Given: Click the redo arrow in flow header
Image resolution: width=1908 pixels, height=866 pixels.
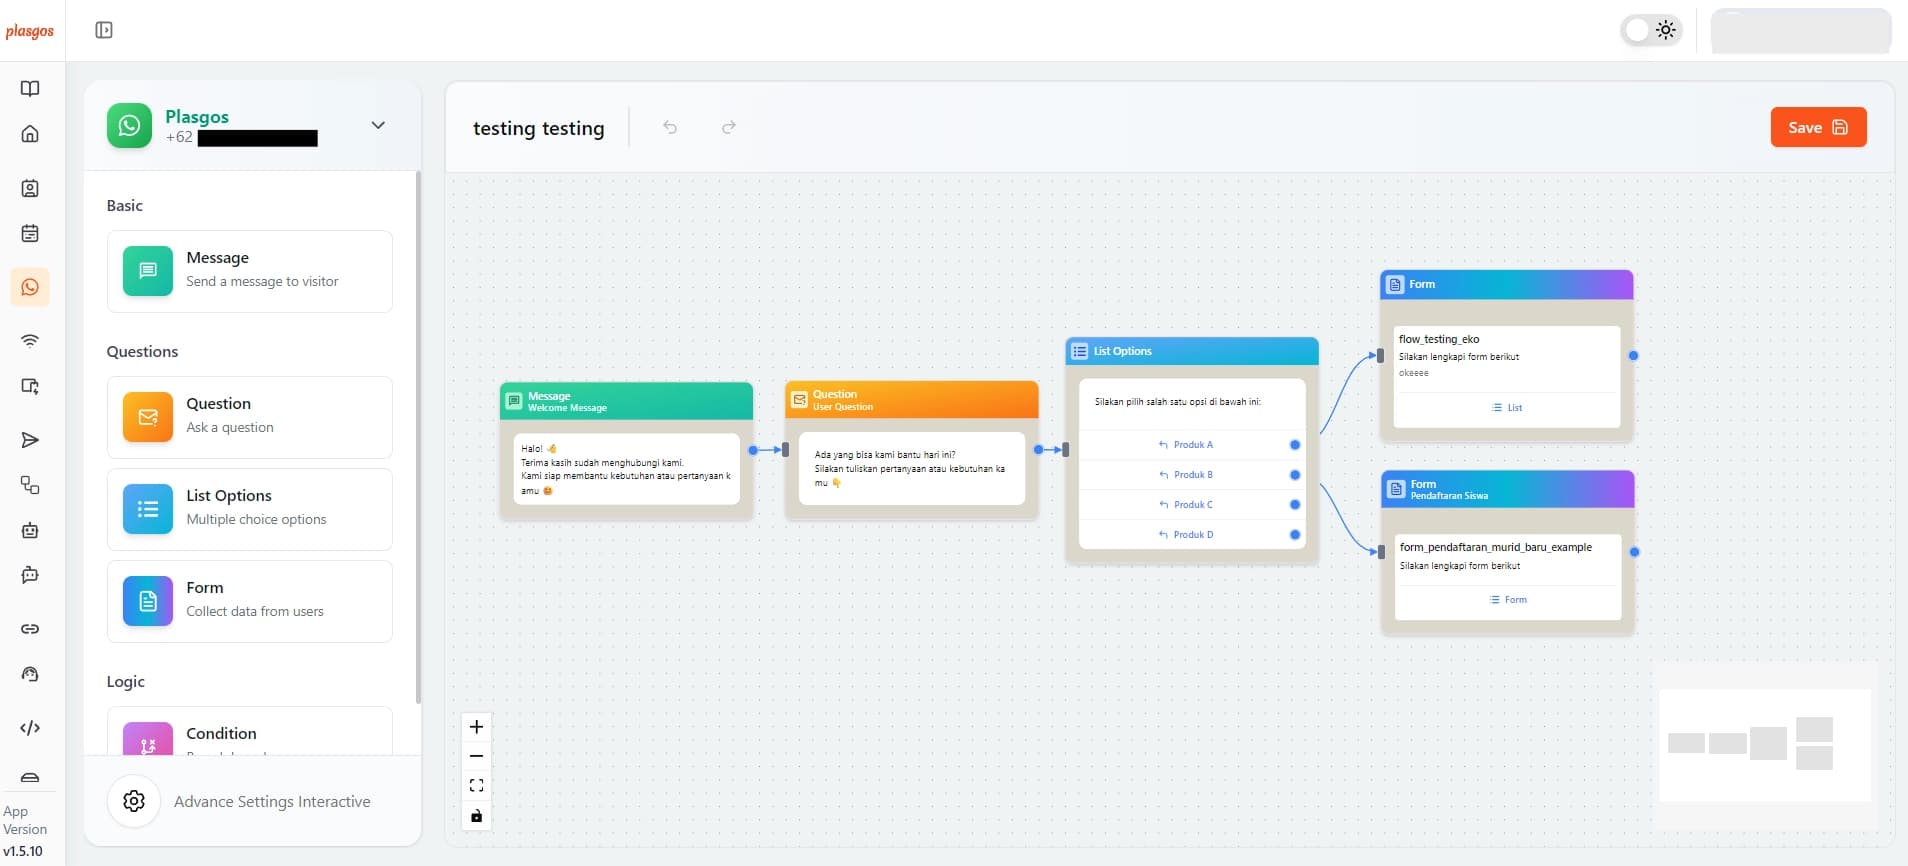Looking at the screenshot, I should [x=729, y=127].
